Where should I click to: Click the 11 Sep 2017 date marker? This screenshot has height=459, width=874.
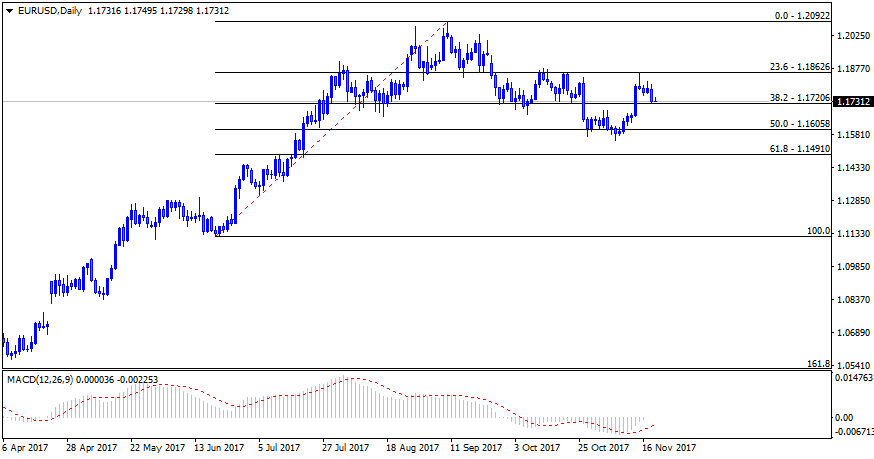[476, 448]
